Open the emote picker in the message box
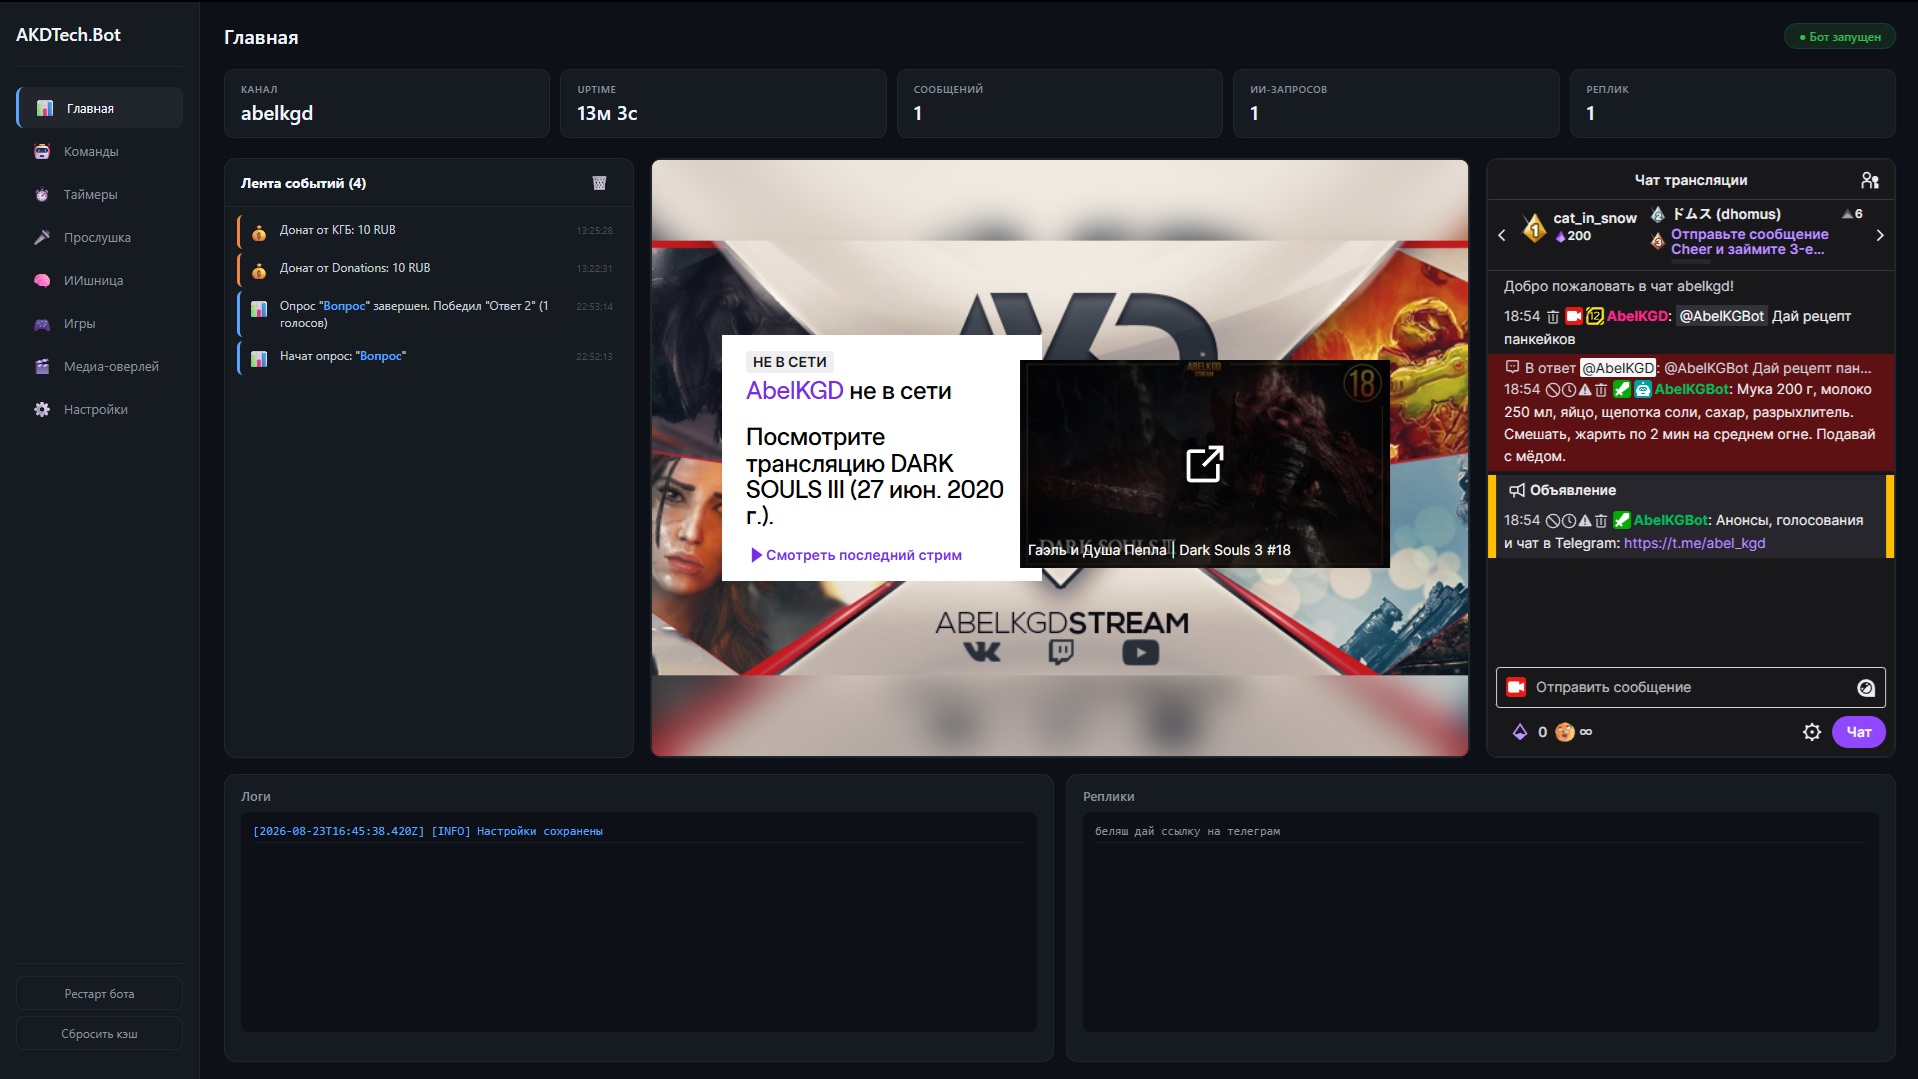Image resolution: width=1918 pixels, height=1079 pixels. click(x=1865, y=687)
